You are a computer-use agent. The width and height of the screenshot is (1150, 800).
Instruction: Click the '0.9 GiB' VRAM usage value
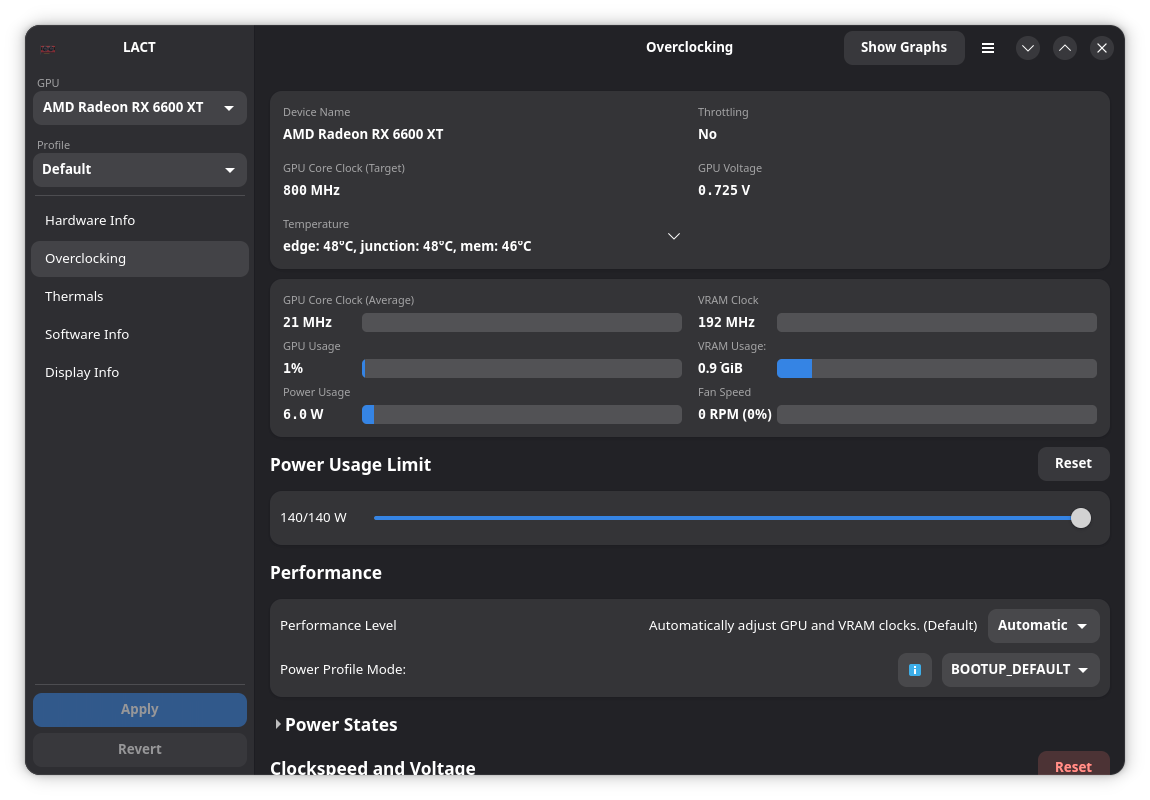(720, 368)
